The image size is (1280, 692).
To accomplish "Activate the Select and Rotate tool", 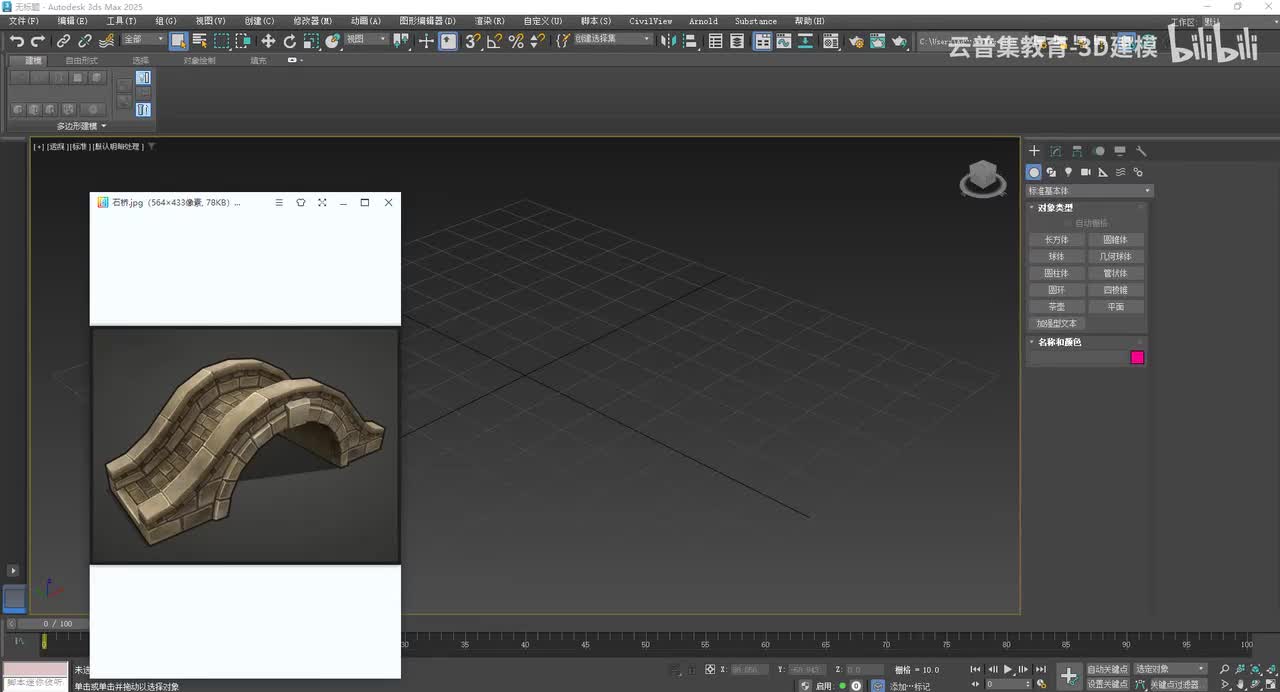I will 290,41.
